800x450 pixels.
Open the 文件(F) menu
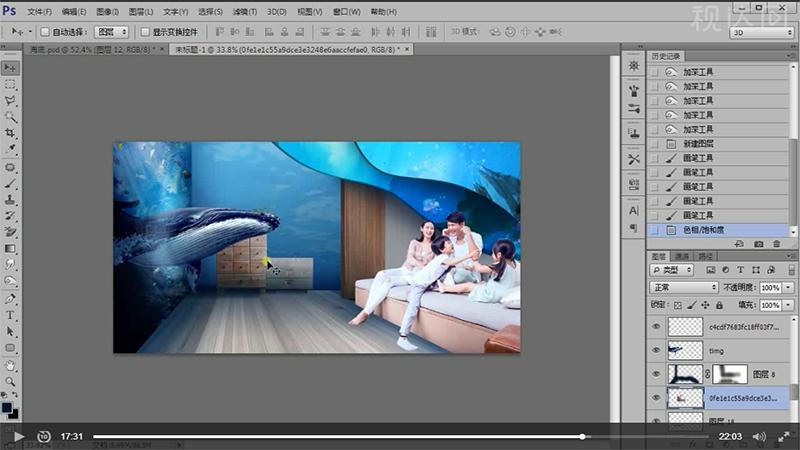pos(38,11)
